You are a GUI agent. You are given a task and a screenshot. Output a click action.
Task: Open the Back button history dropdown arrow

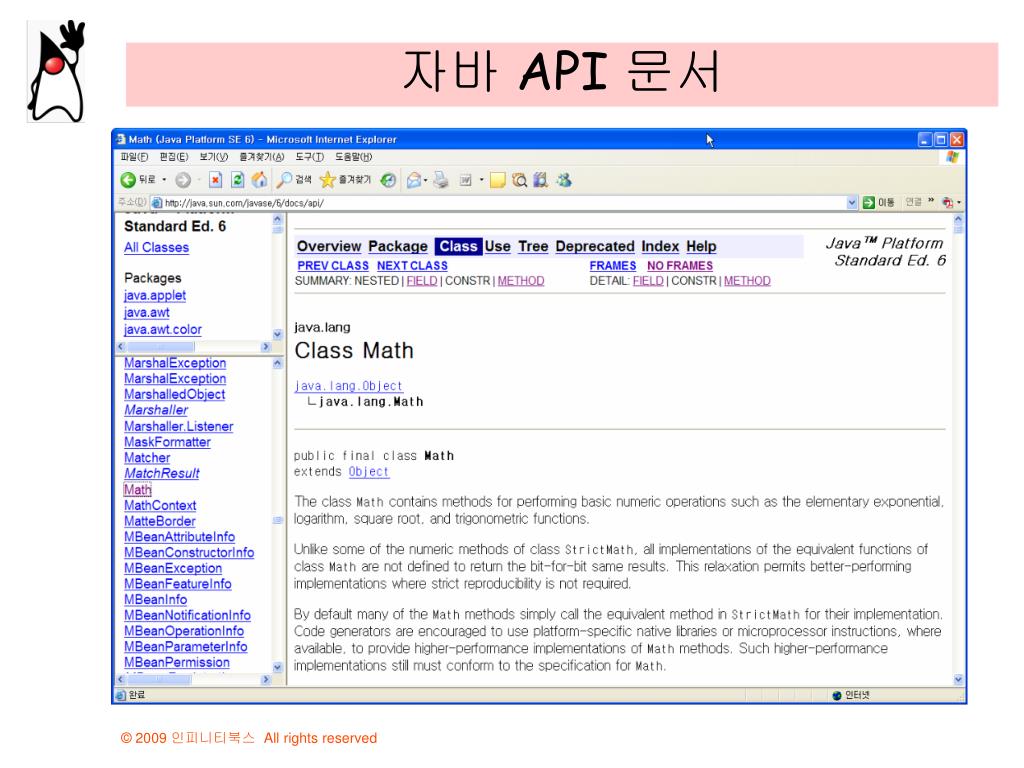[164, 180]
